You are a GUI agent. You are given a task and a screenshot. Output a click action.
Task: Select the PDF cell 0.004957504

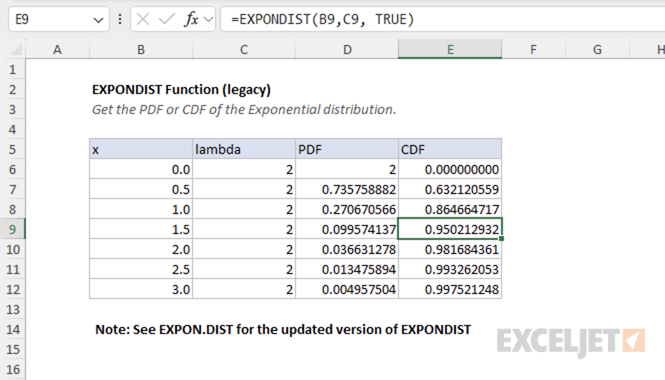[347, 289]
